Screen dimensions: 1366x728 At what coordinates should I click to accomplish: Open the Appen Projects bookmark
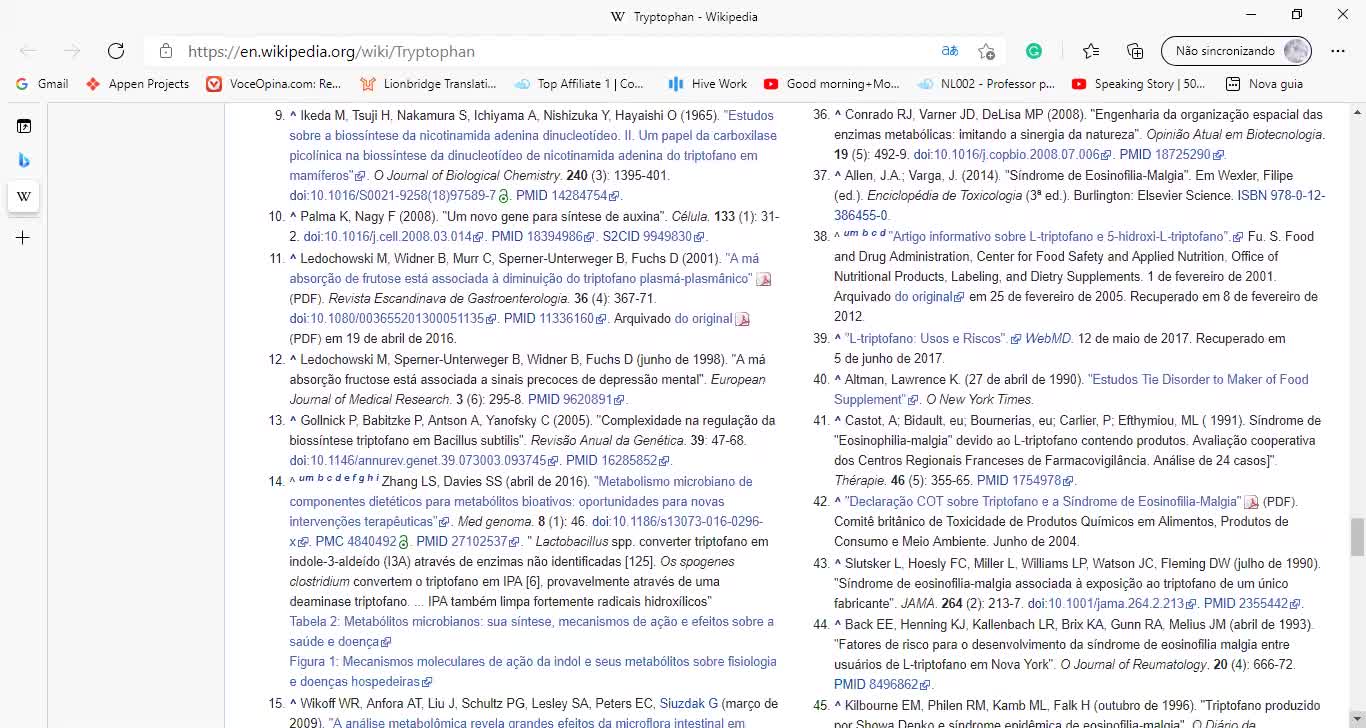pos(138,84)
